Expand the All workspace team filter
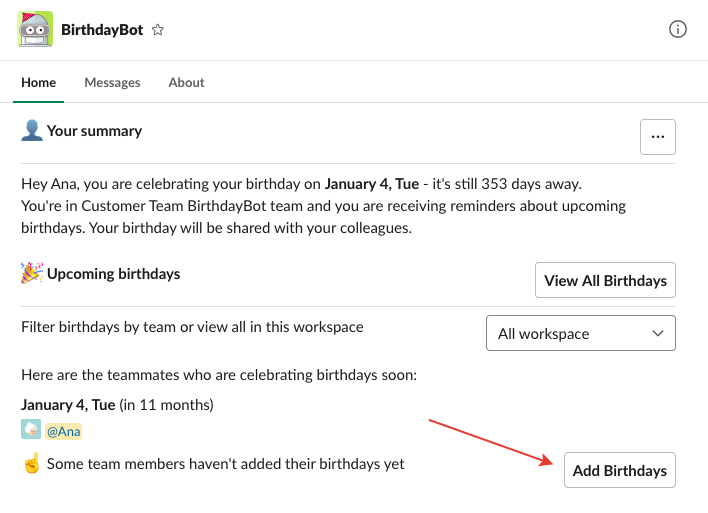 click(580, 333)
